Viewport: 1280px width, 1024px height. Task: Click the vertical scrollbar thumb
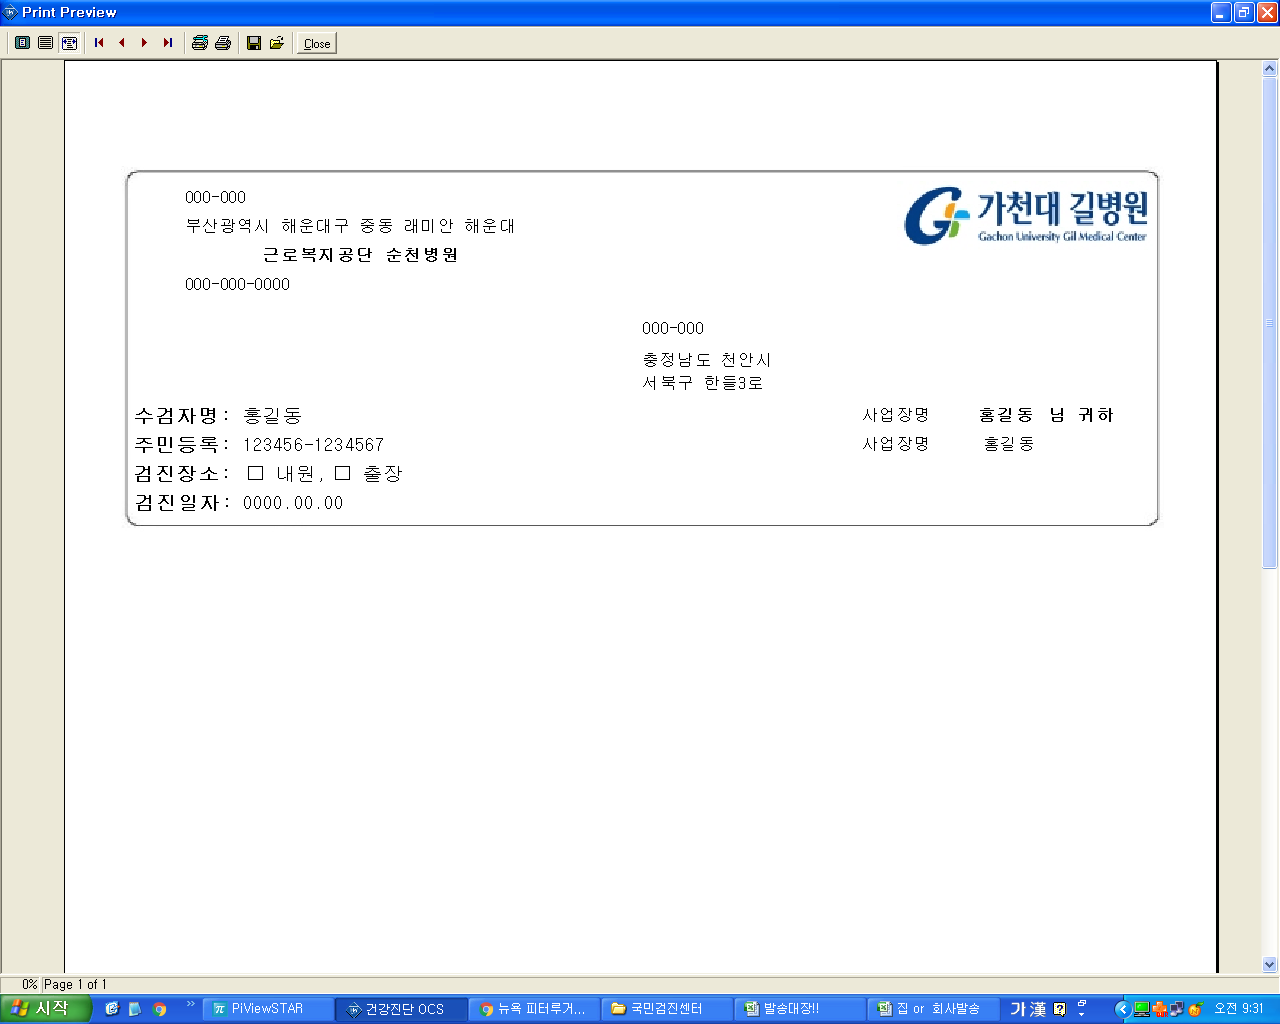tap(1270, 323)
